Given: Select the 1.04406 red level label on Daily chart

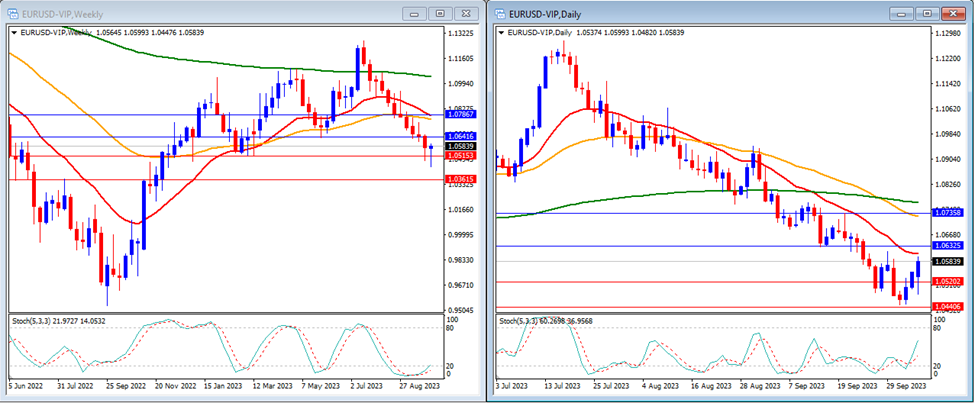Looking at the screenshot, I should pos(947,306).
